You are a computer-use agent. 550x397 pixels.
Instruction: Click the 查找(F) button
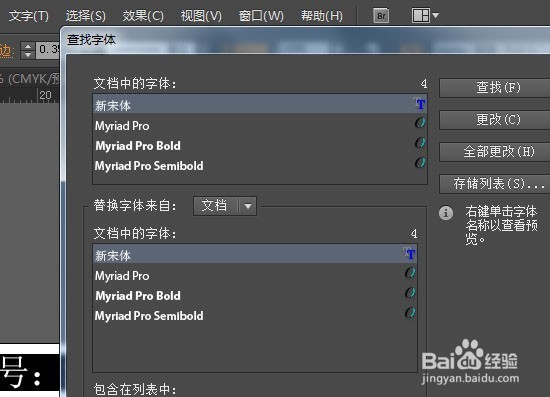pyautogui.click(x=495, y=88)
